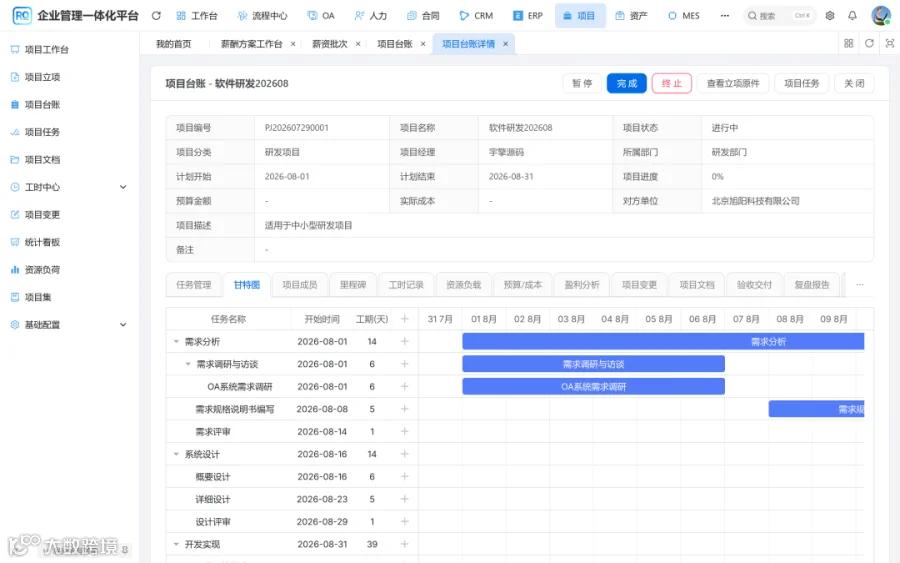Click the user avatar at top right
The image size is (900, 563).
tap(880, 15)
